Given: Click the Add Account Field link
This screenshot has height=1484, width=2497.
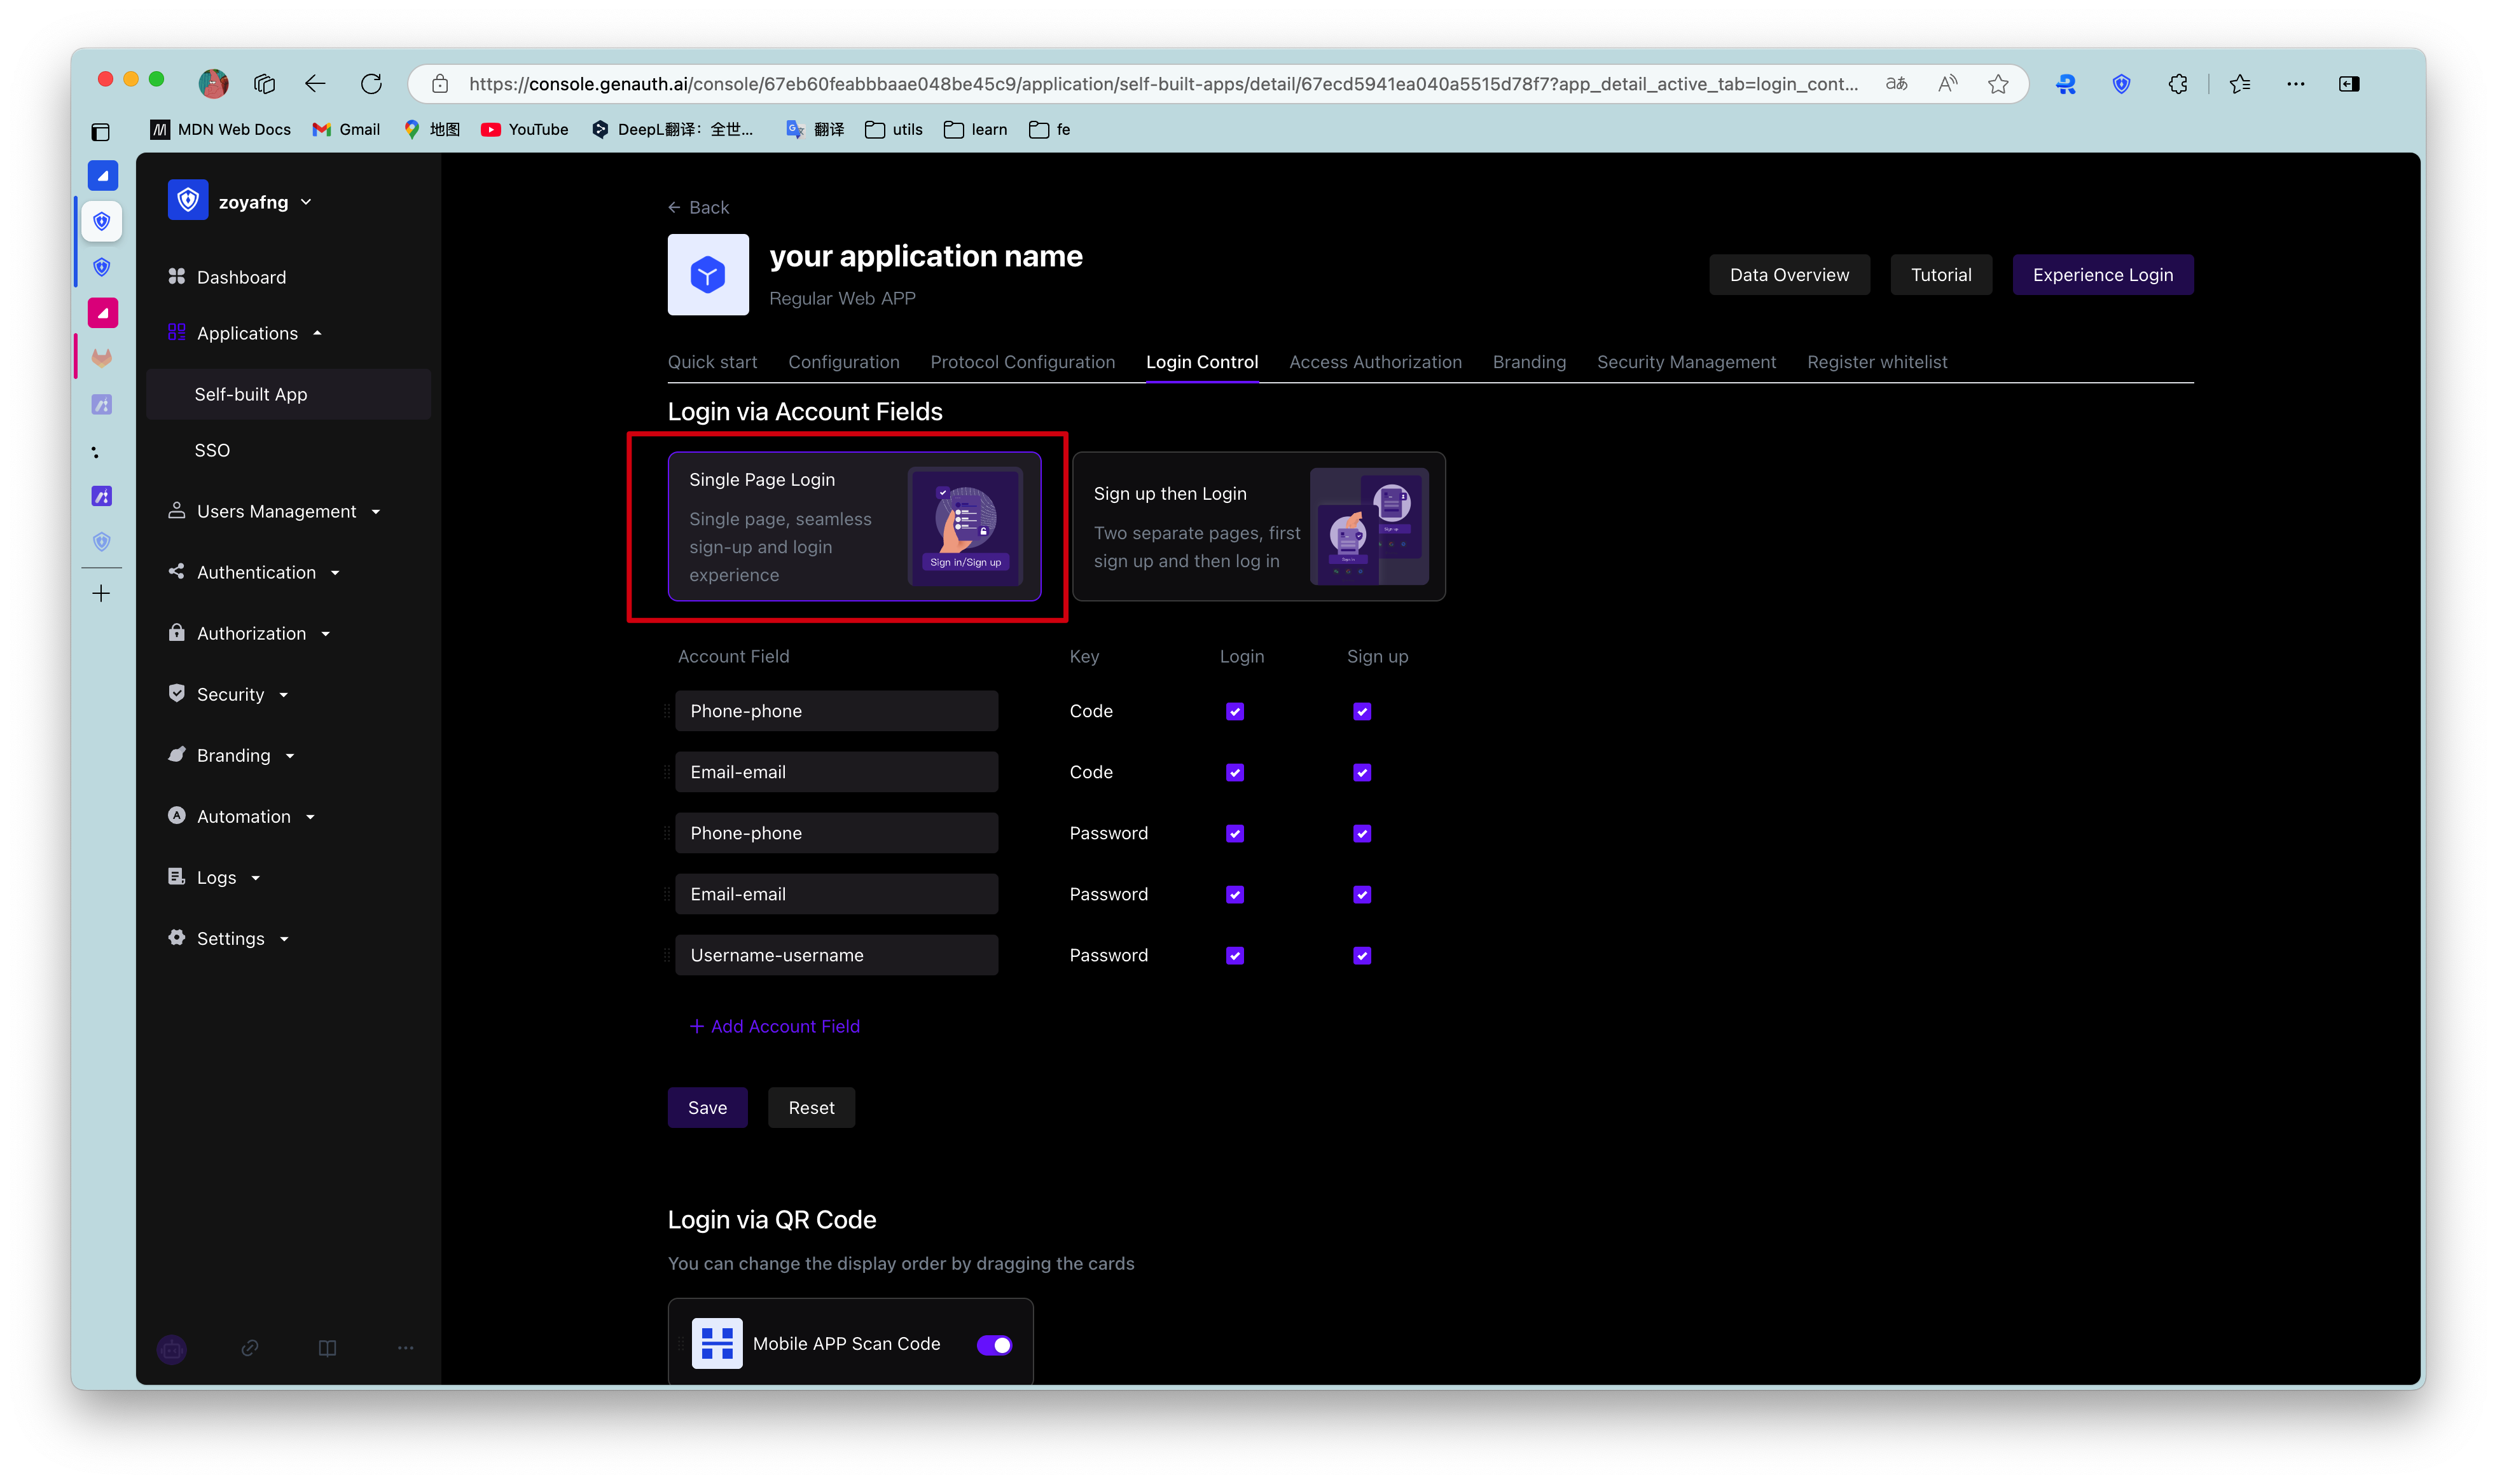Looking at the screenshot, I should pos(775,1026).
